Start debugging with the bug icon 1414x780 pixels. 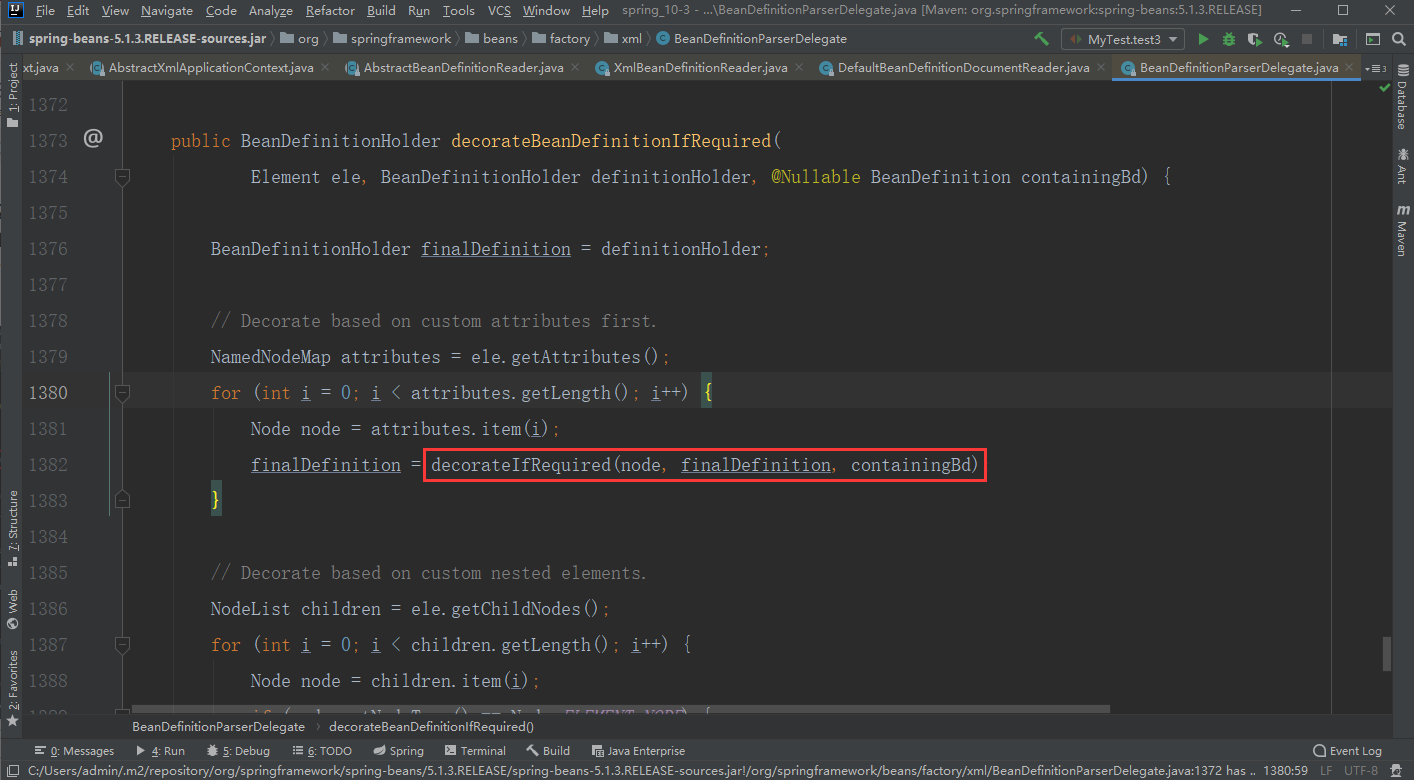1229,39
